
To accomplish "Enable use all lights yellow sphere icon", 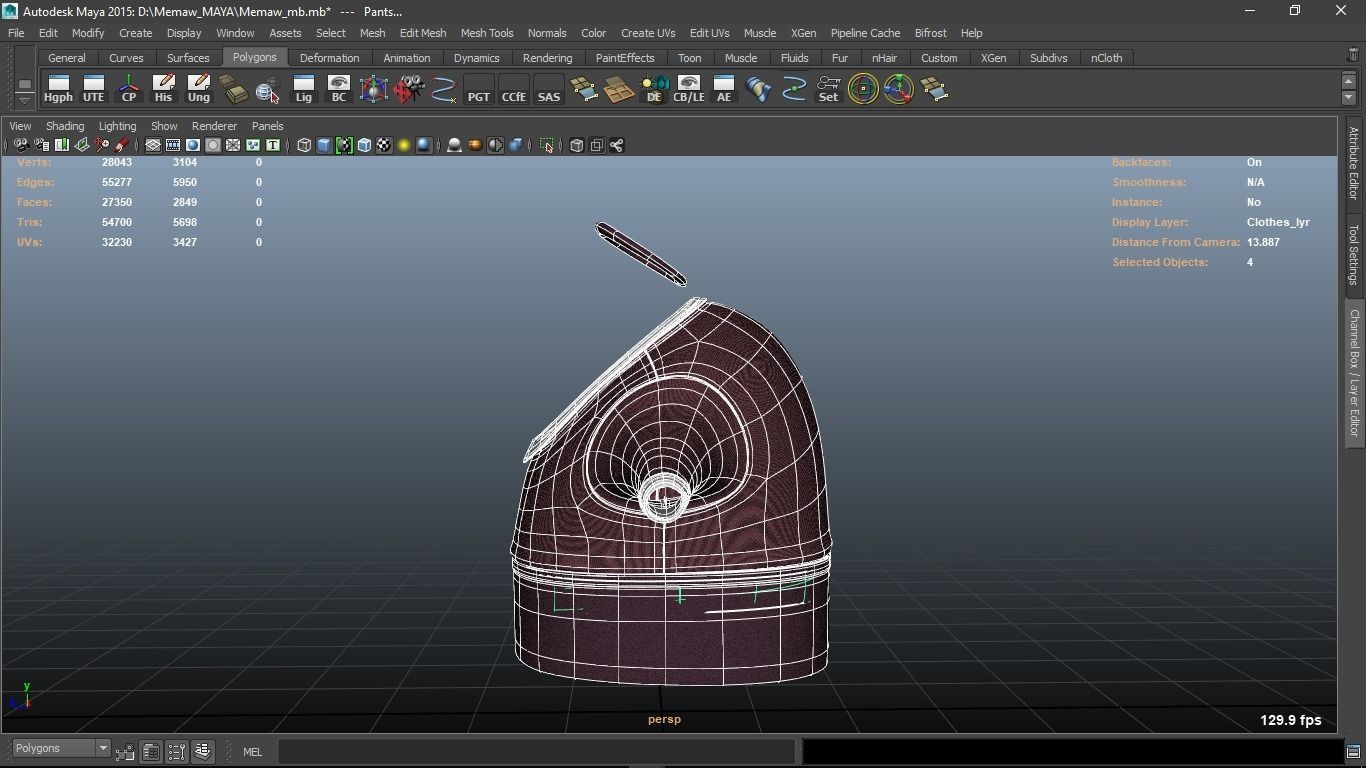I will (404, 146).
